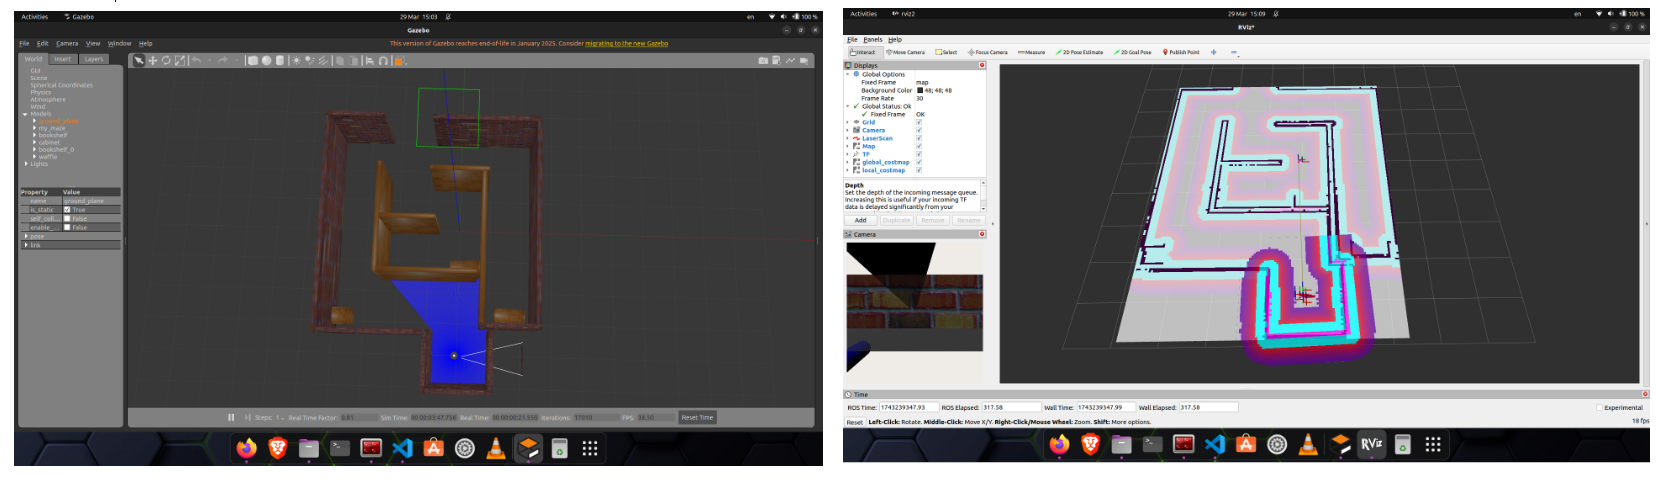Open the Panels menu in RViz

(x=872, y=40)
